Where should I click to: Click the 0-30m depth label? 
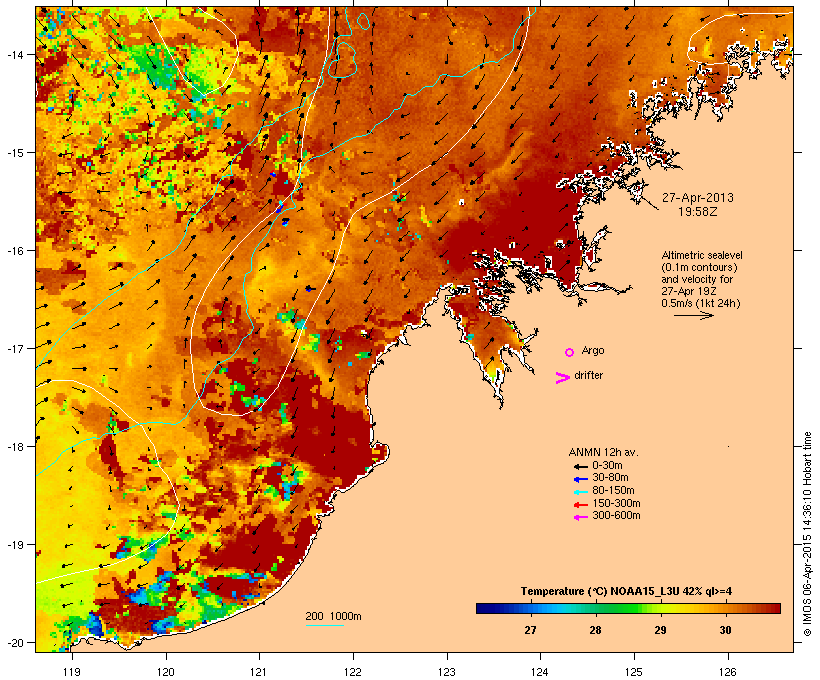click(x=607, y=466)
